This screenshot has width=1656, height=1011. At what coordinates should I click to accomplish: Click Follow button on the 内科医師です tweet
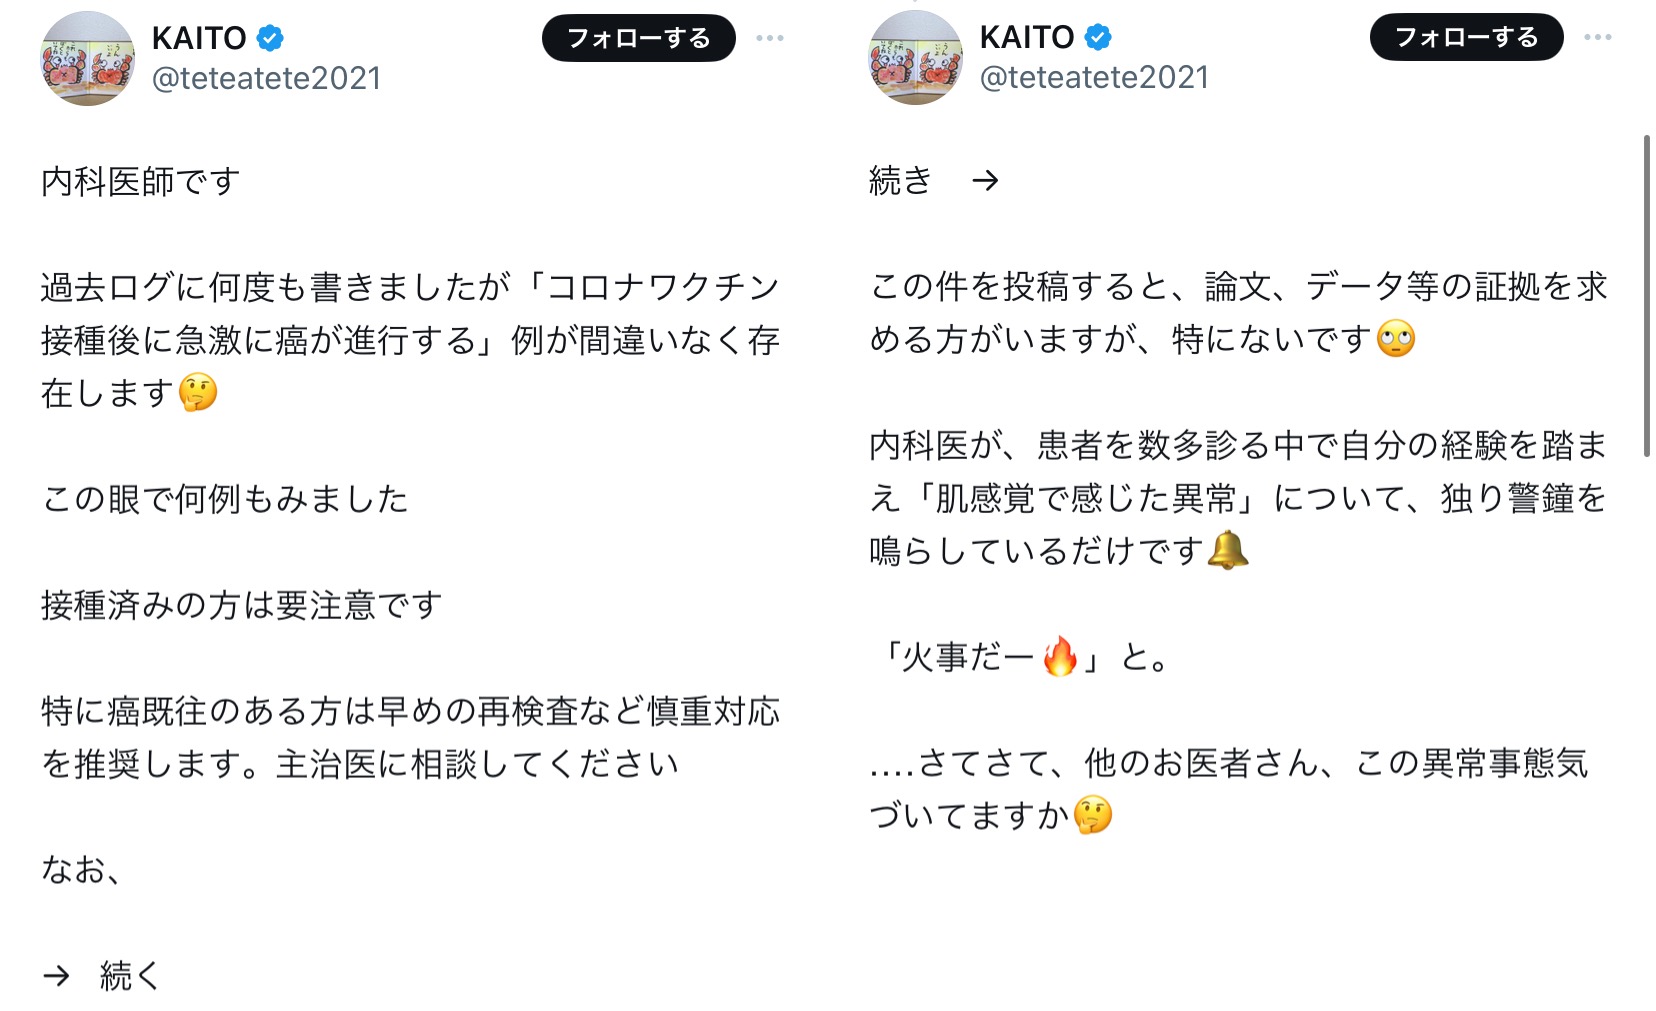pos(638,38)
